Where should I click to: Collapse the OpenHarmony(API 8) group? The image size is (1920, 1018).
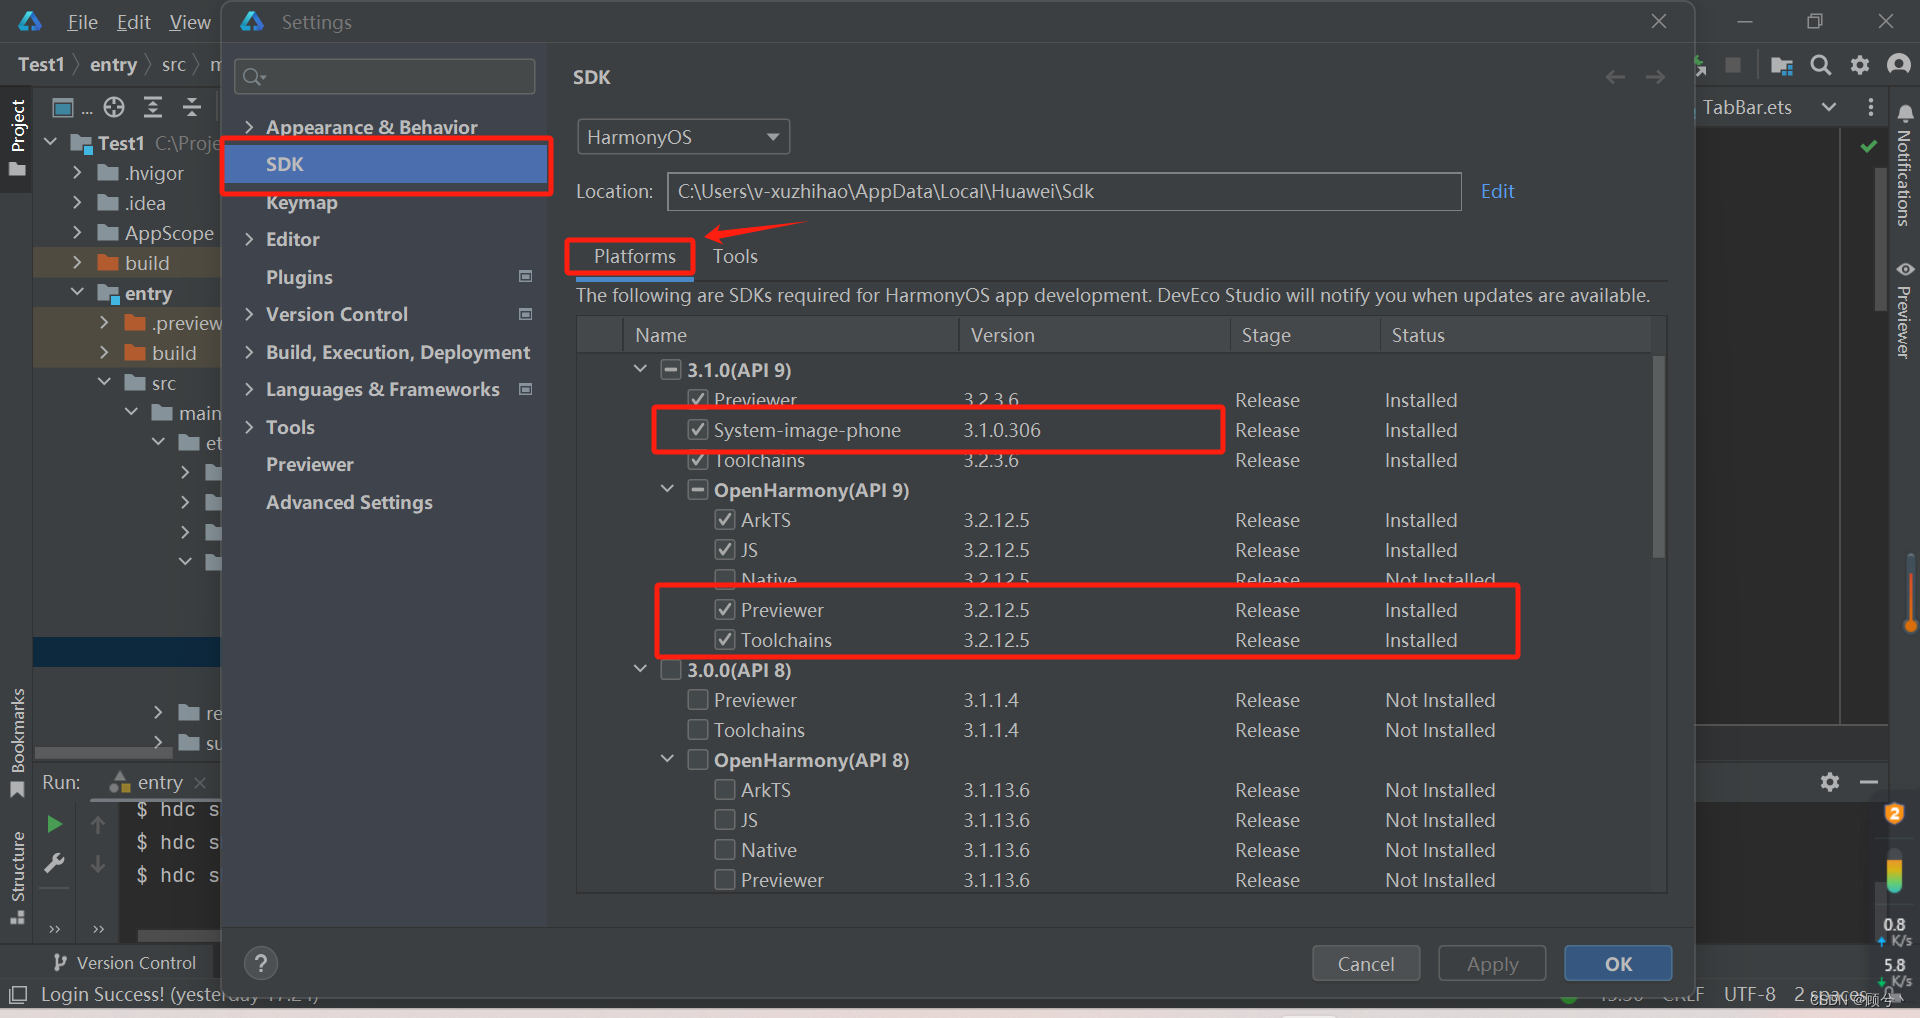click(667, 759)
